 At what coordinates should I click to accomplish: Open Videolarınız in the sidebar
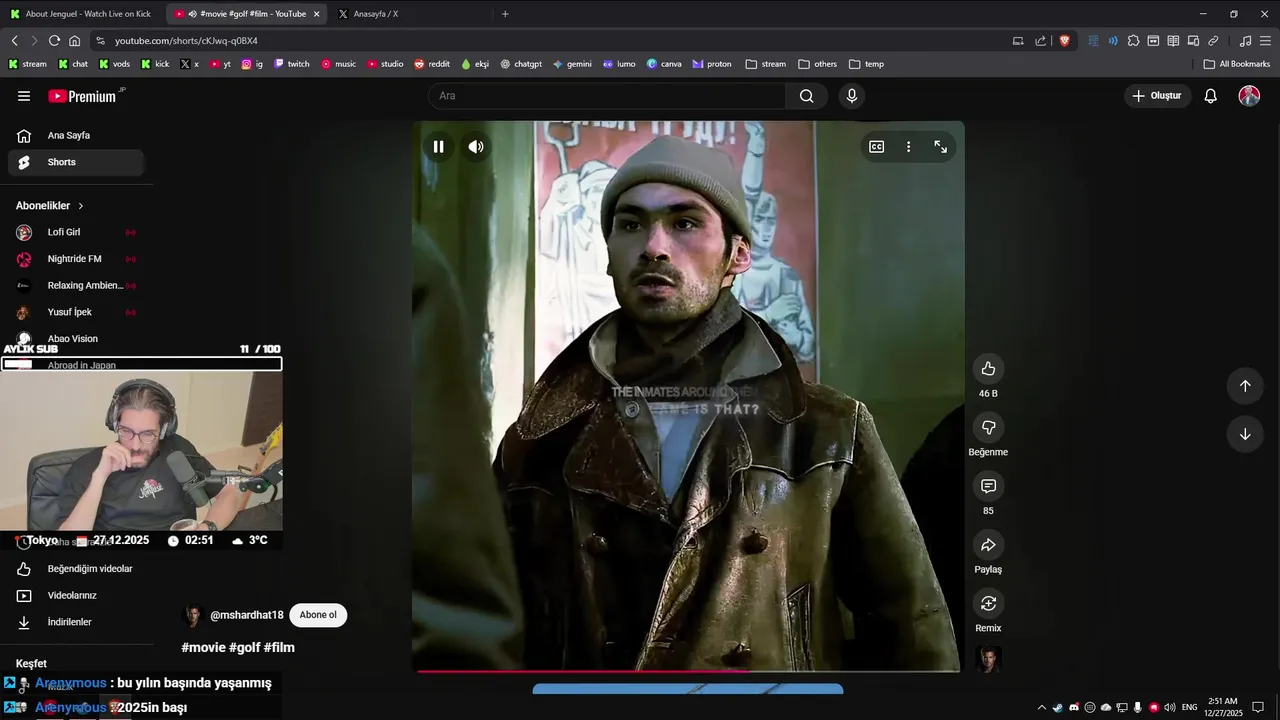pyautogui.click(x=76, y=596)
